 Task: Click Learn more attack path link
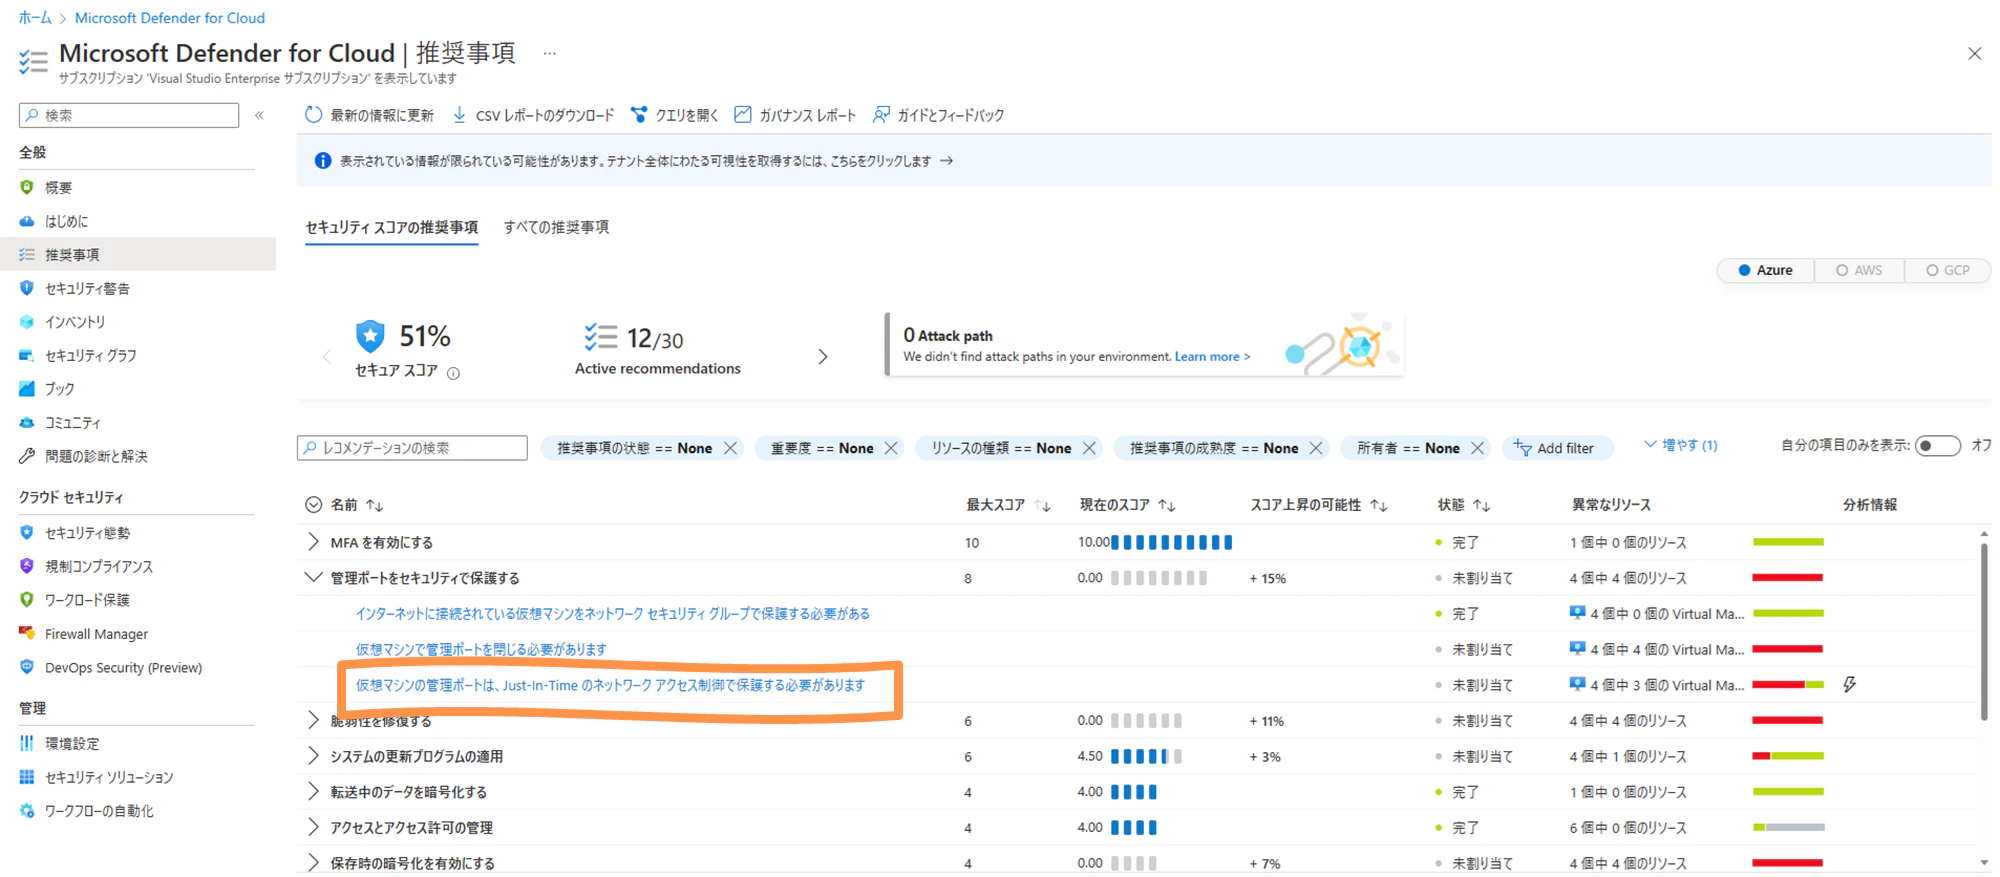point(1212,357)
